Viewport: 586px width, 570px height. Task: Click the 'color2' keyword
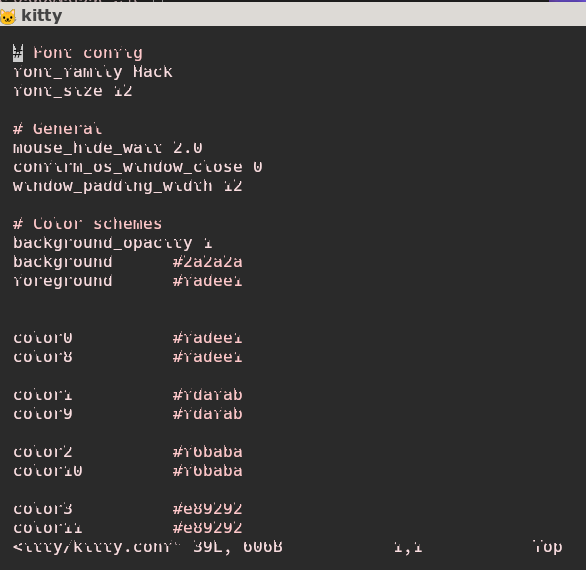point(43,452)
